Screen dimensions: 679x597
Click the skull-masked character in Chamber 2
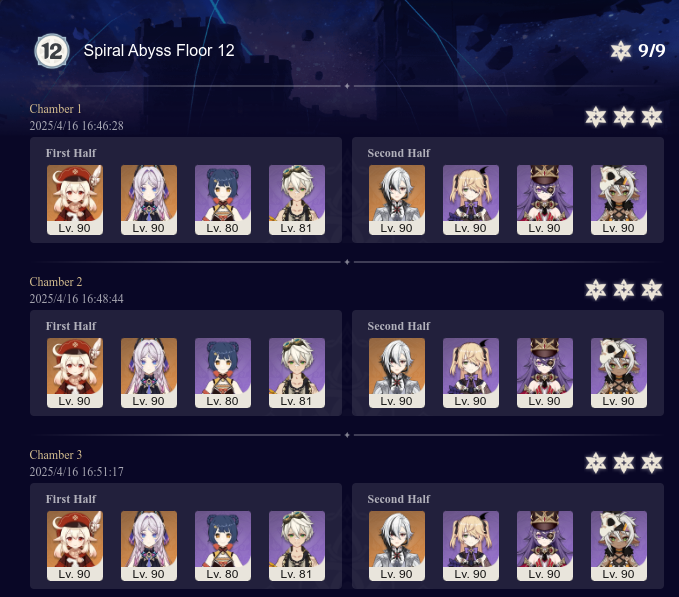(619, 373)
